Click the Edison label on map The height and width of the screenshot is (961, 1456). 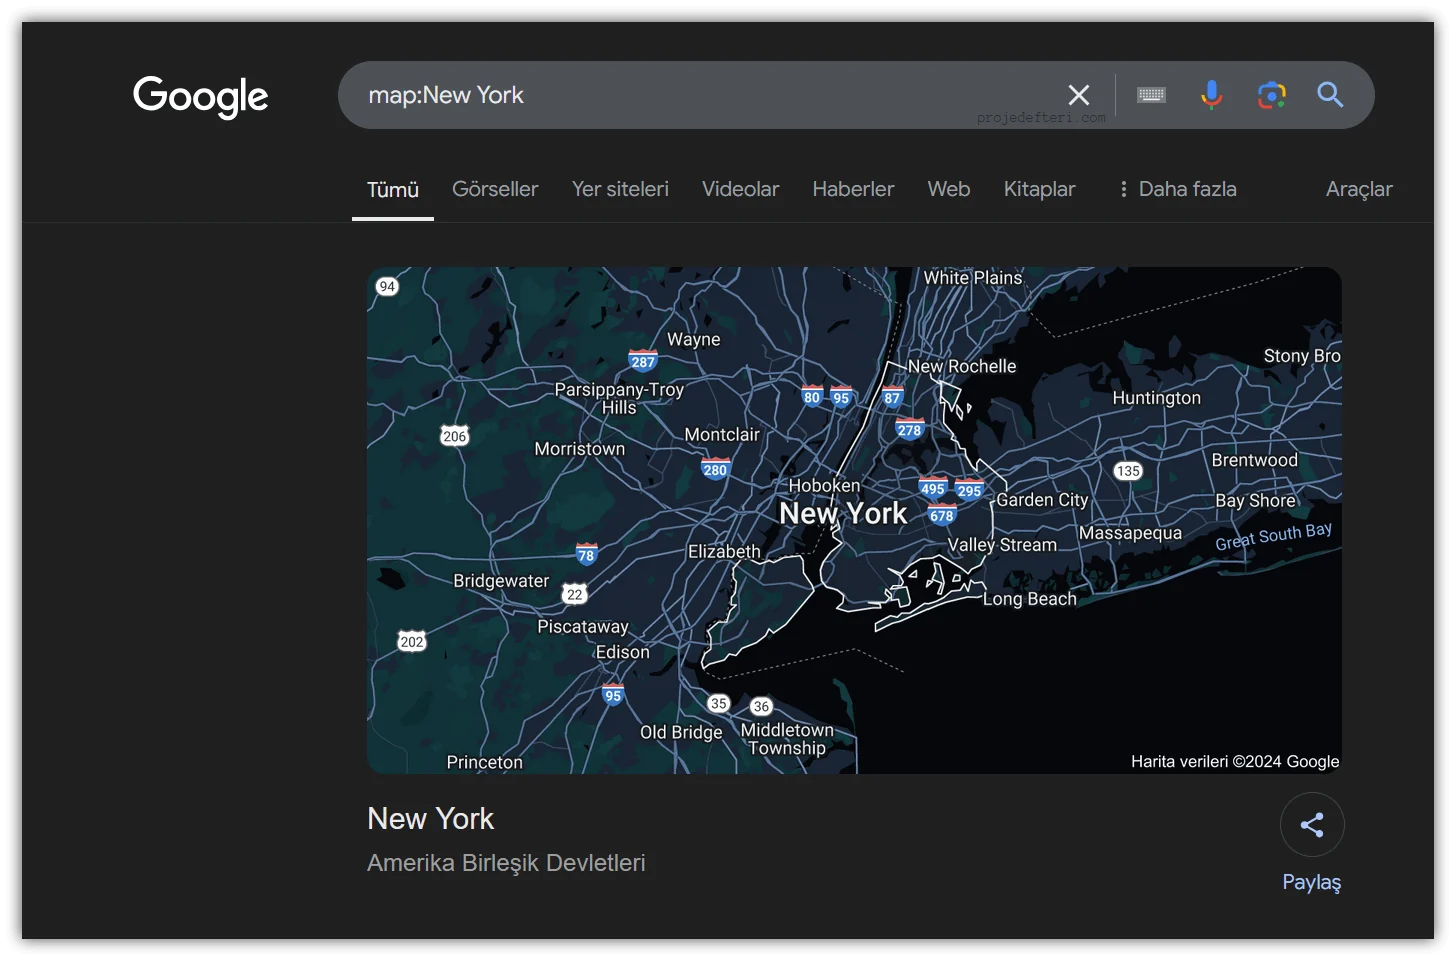(x=623, y=652)
